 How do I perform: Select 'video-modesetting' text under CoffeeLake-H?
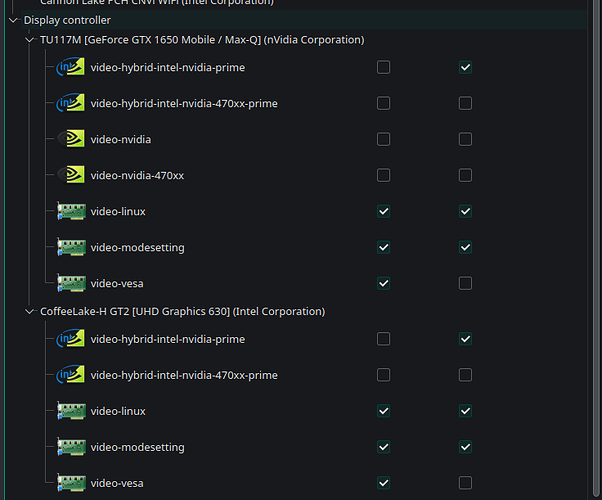pos(137,447)
